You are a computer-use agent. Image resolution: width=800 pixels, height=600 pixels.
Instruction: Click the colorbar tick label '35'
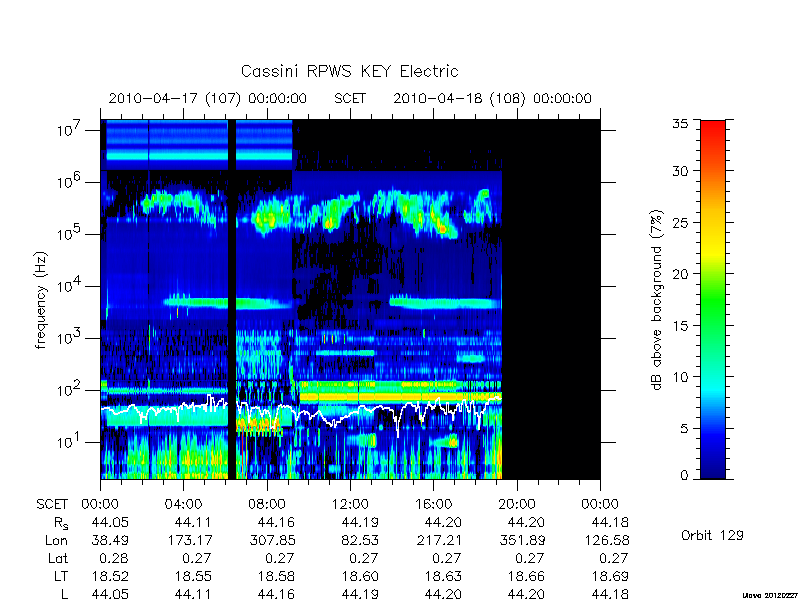pyautogui.click(x=681, y=123)
